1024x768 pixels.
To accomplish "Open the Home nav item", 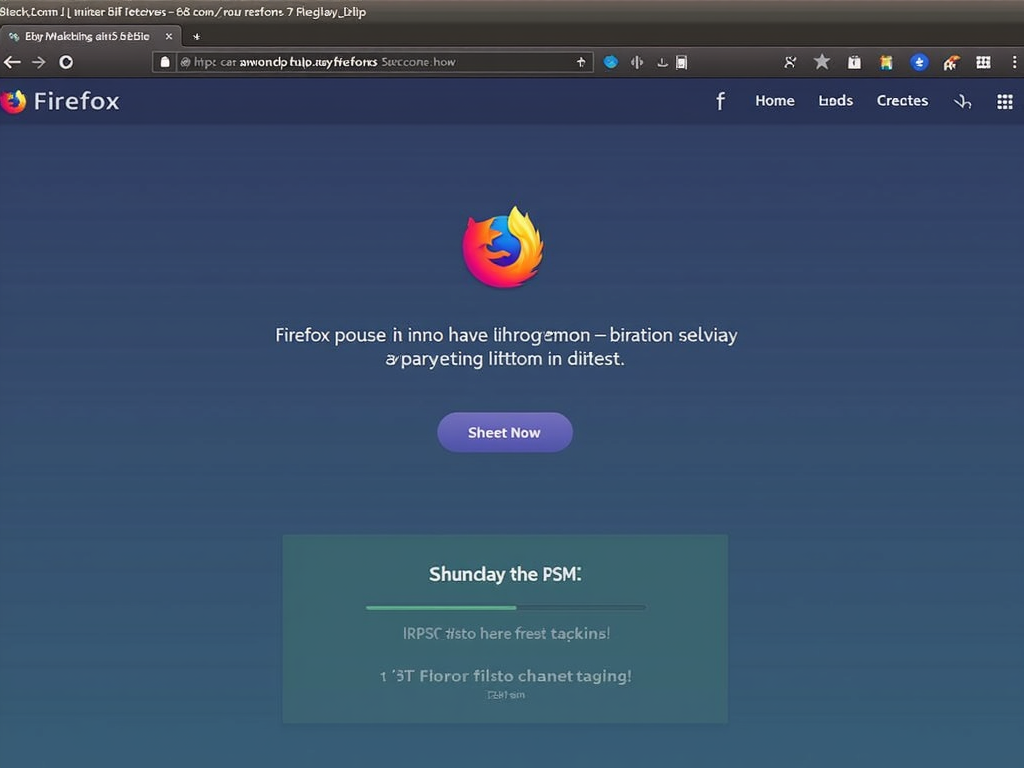I will pos(775,101).
